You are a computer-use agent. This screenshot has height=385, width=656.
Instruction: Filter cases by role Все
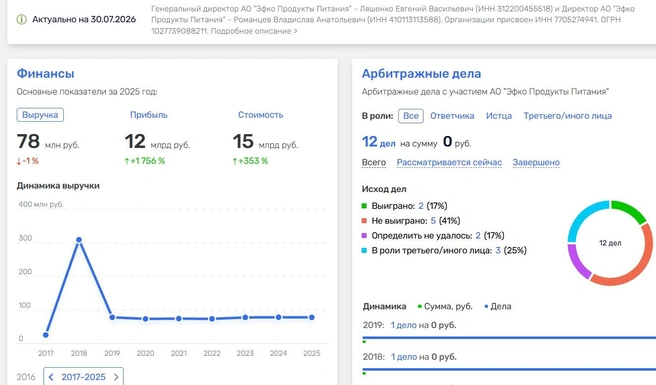tap(410, 116)
